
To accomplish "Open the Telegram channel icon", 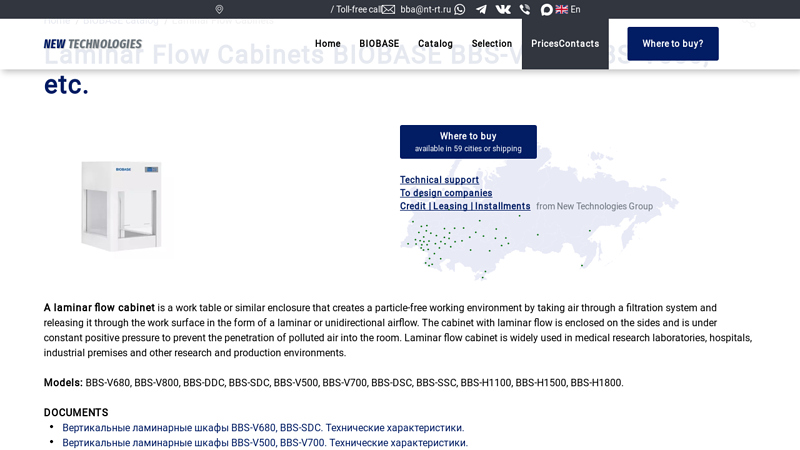I will point(481,9).
